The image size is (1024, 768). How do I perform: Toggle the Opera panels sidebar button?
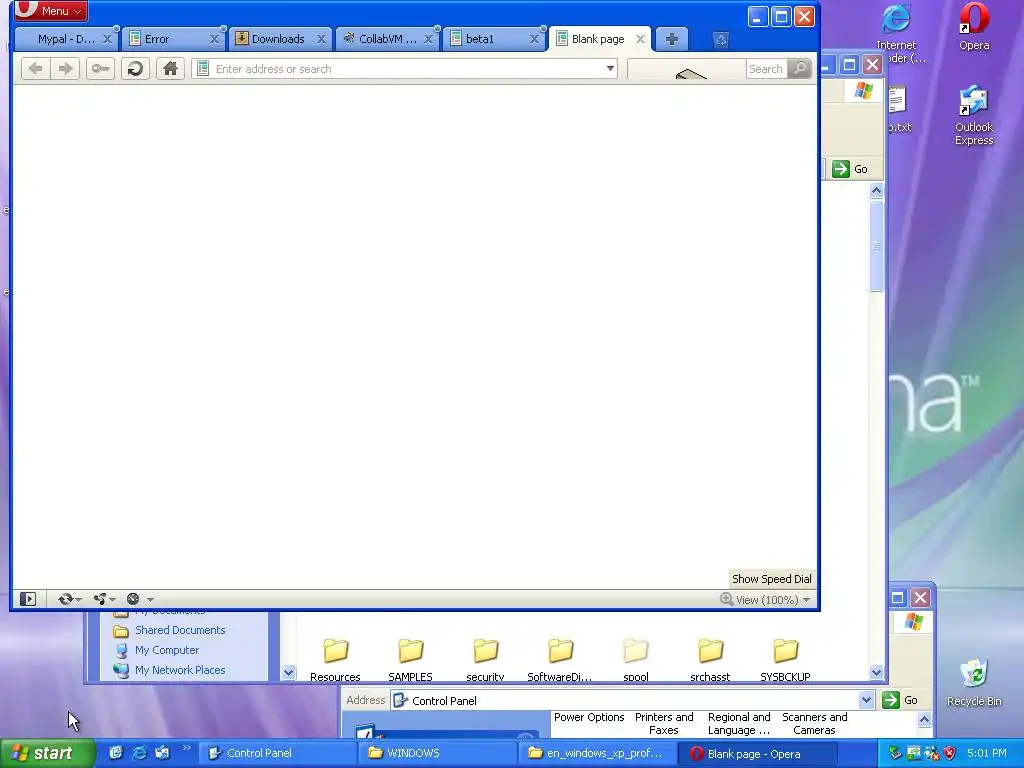pyautogui.click(x=27, y=599)
